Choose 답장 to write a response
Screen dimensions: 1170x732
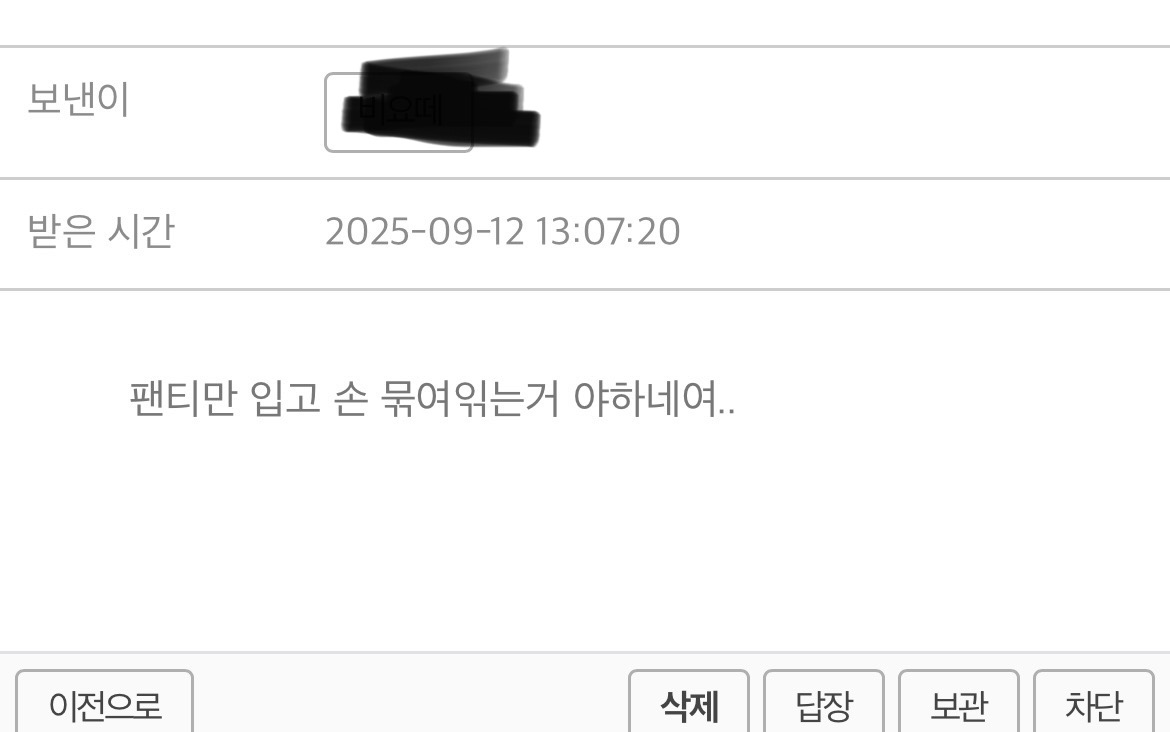pos(824,702)
